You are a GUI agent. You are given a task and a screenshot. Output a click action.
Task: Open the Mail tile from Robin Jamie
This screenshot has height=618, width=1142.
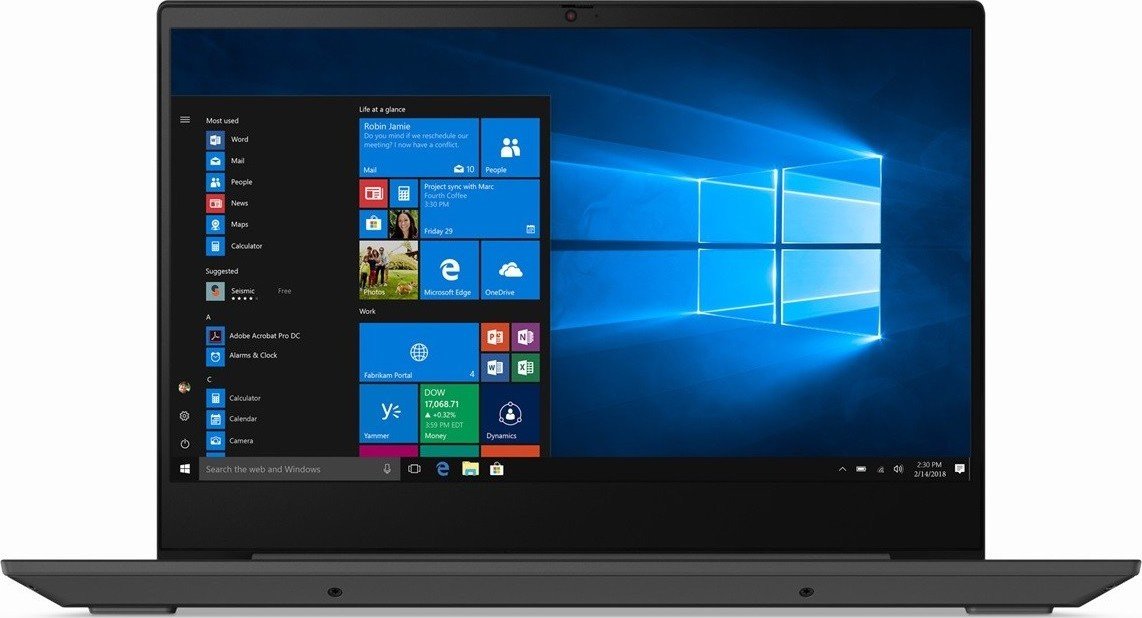coord(419,148)
